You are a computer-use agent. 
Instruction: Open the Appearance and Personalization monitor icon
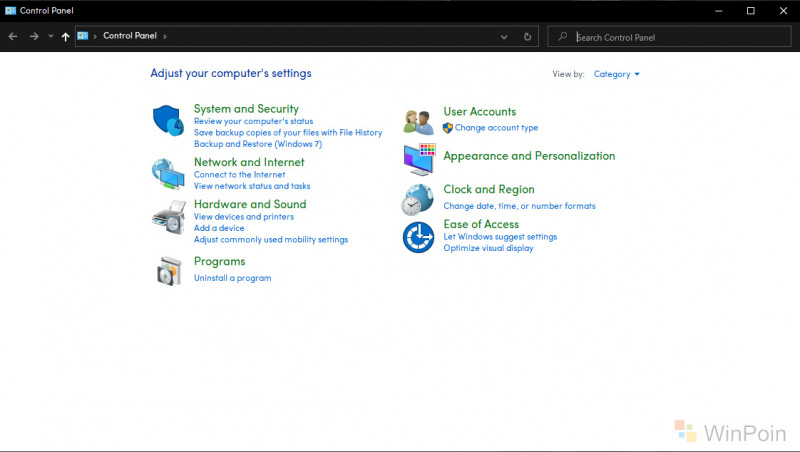point(419,159)
